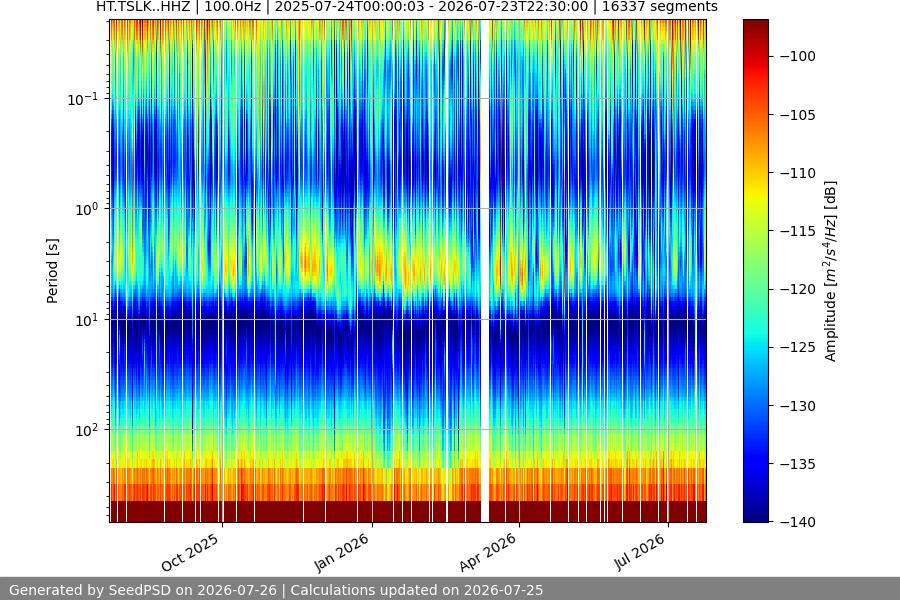Viewport: 900px width, 600px height.
Task: Click the '−130' colorbar tick label
Action: click(797, 406)
